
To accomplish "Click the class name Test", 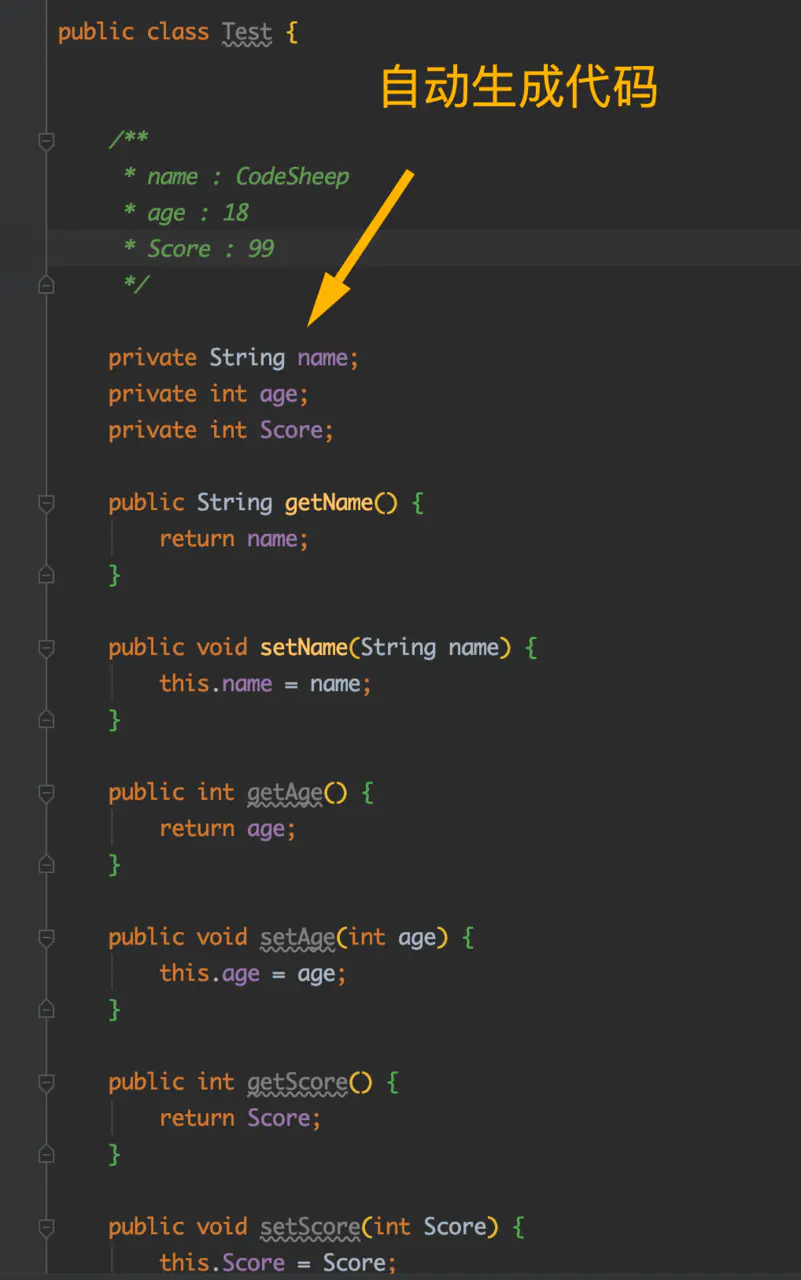I will point(247,32).
